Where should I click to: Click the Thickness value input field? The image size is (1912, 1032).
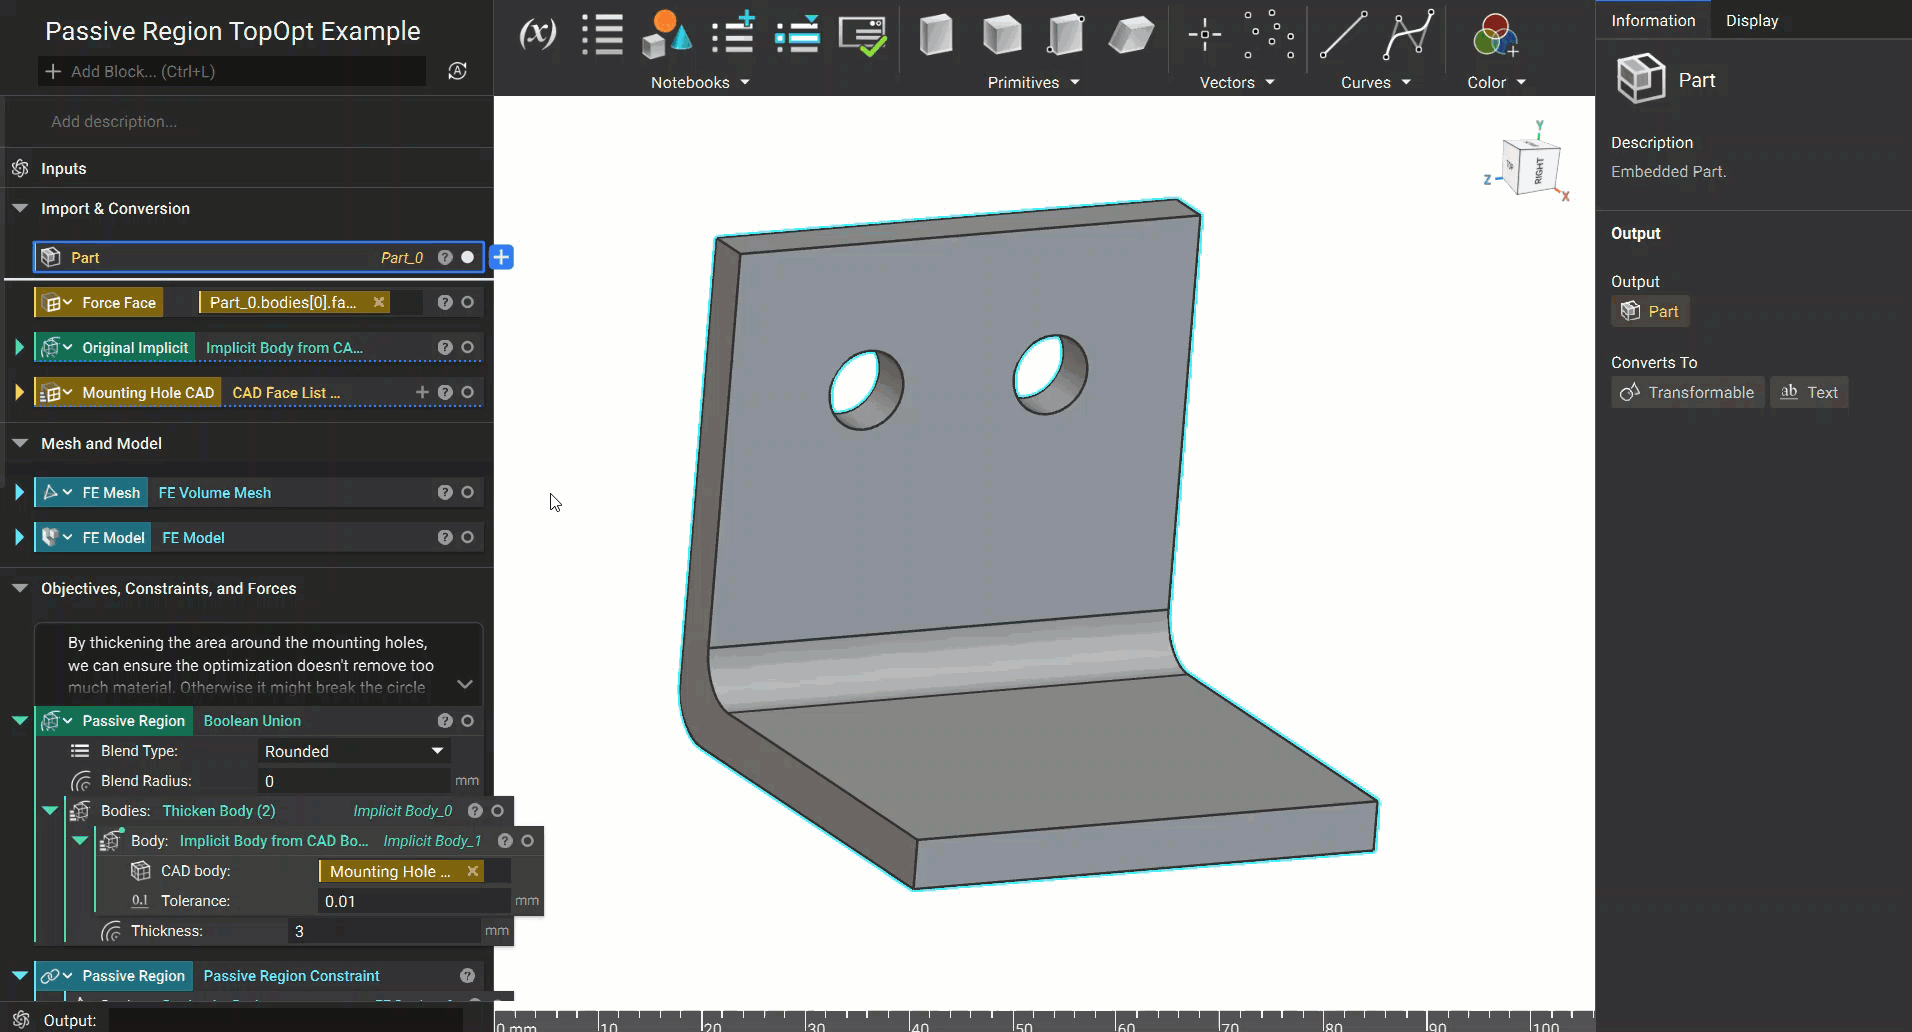385,931
